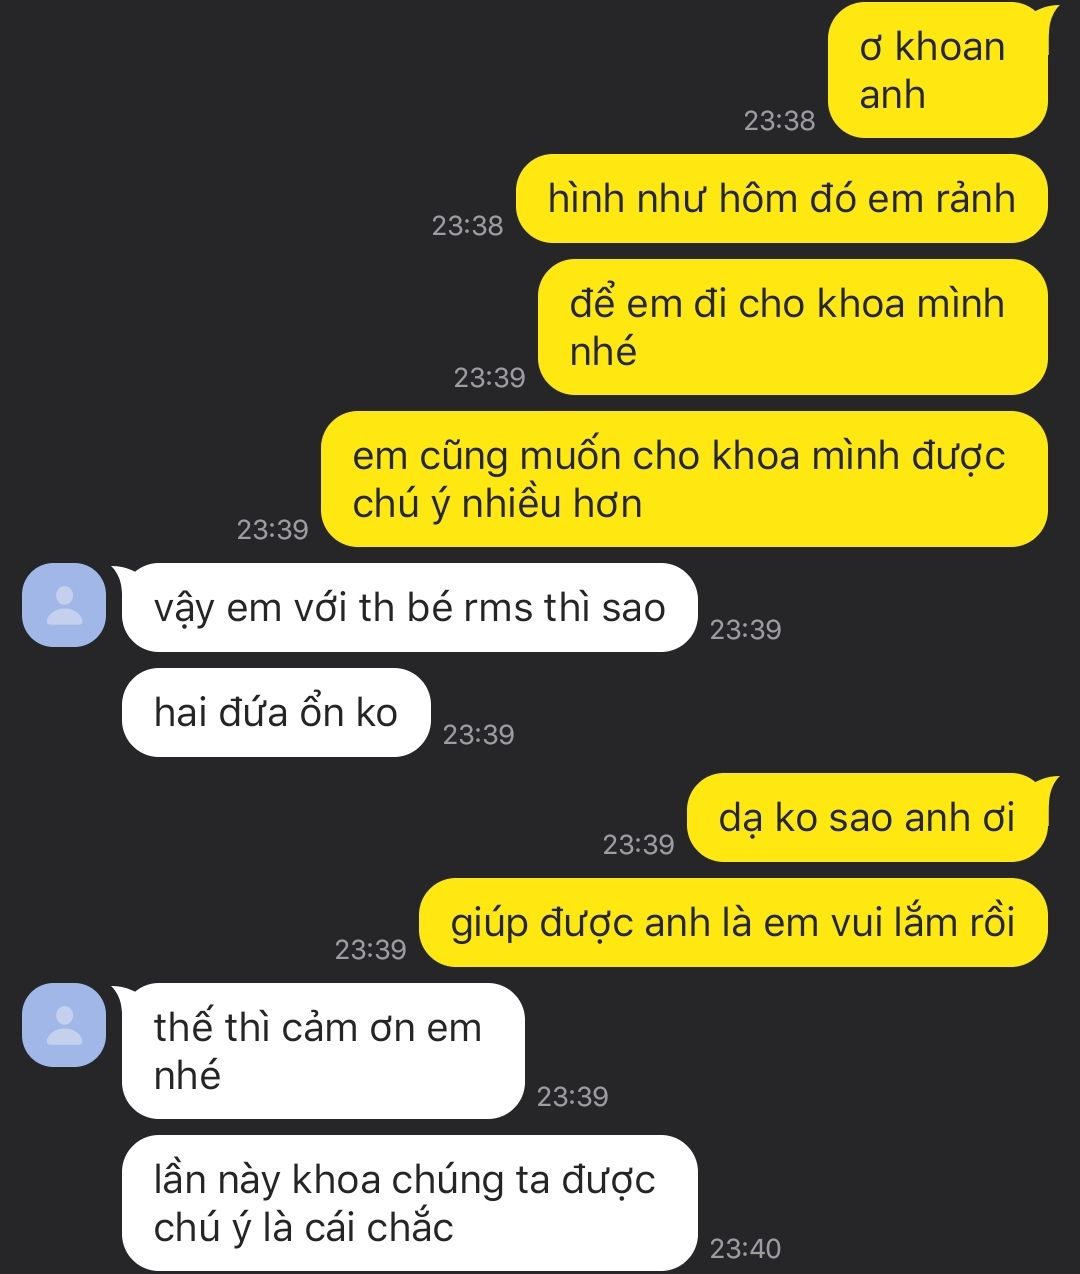Select the 'vậy em với th bé rms thì sao' bubble
This screenshot has width=1080, height=1274.
(x=406, y=608)
